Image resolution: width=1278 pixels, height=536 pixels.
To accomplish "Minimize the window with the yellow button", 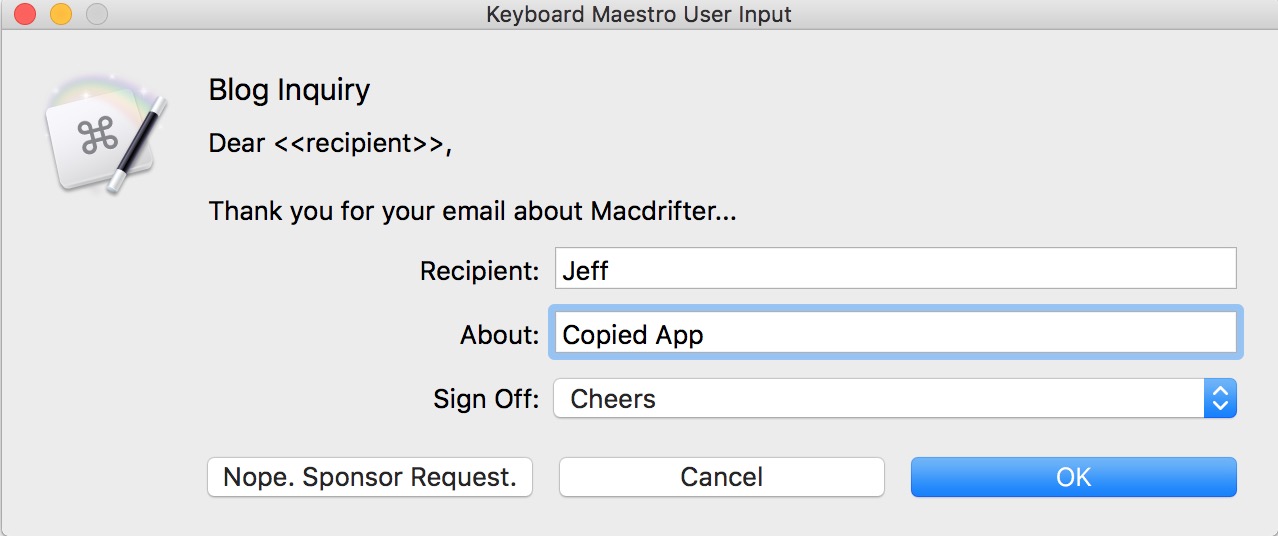I will pos(61,15).
